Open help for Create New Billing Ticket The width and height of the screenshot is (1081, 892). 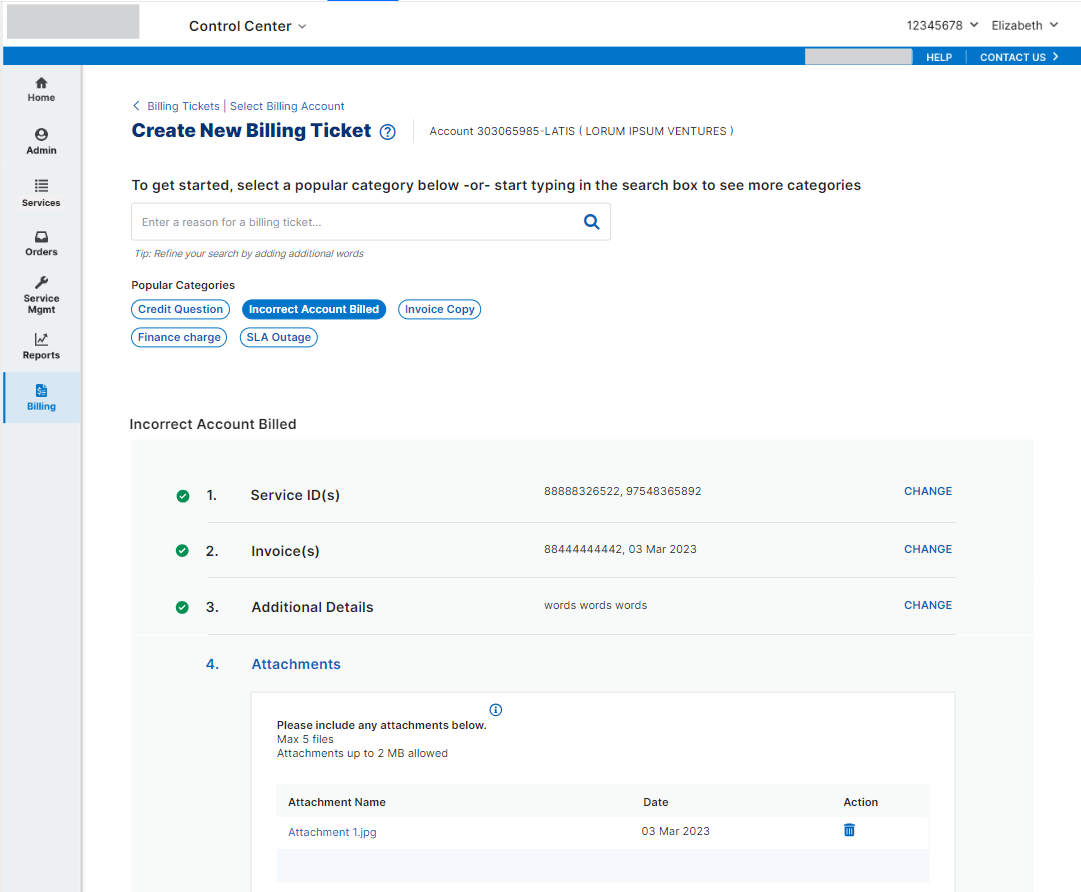click(x=387, y=131)
